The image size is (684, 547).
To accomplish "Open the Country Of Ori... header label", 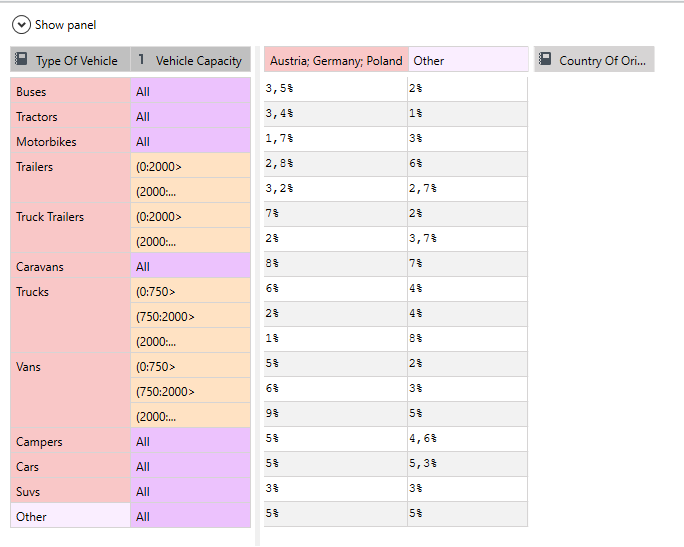I will [602, 61].
